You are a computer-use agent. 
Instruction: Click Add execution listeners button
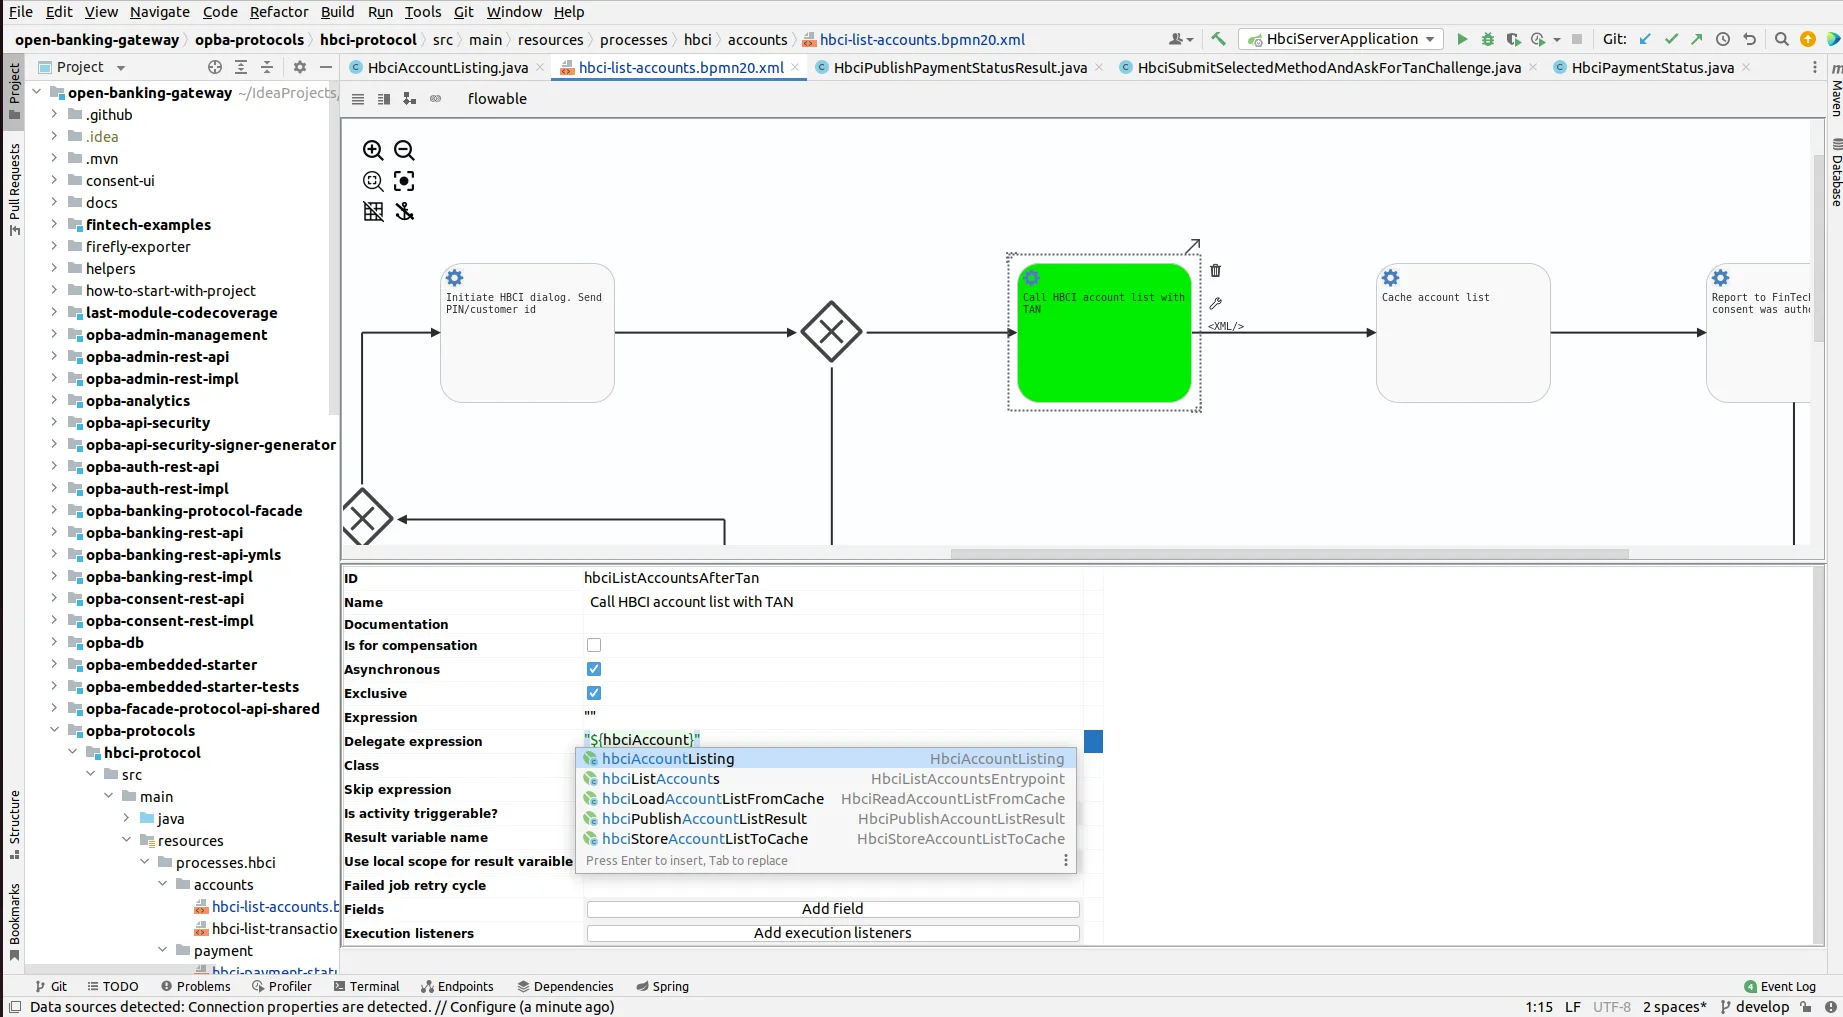pyautogui.click(x=833, y=933)
